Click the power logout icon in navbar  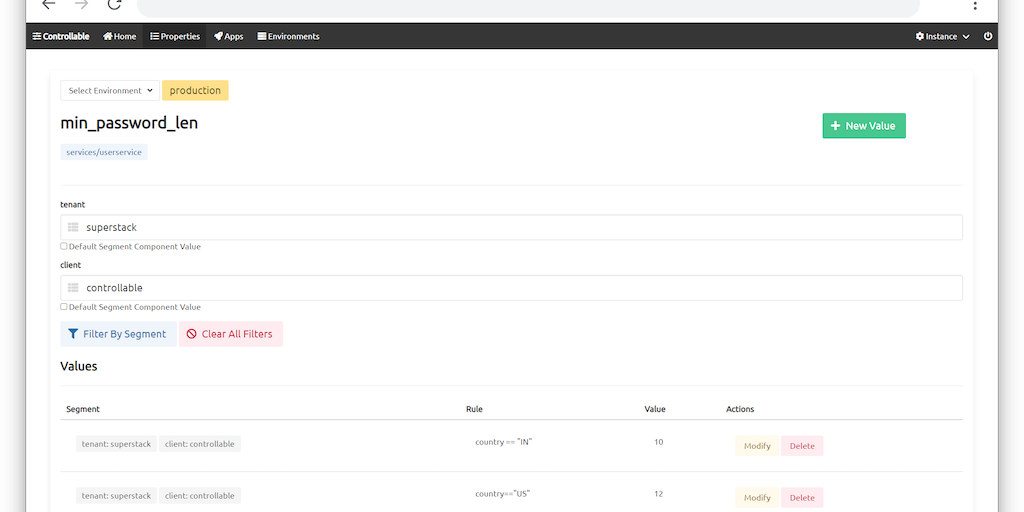[988, 36]
